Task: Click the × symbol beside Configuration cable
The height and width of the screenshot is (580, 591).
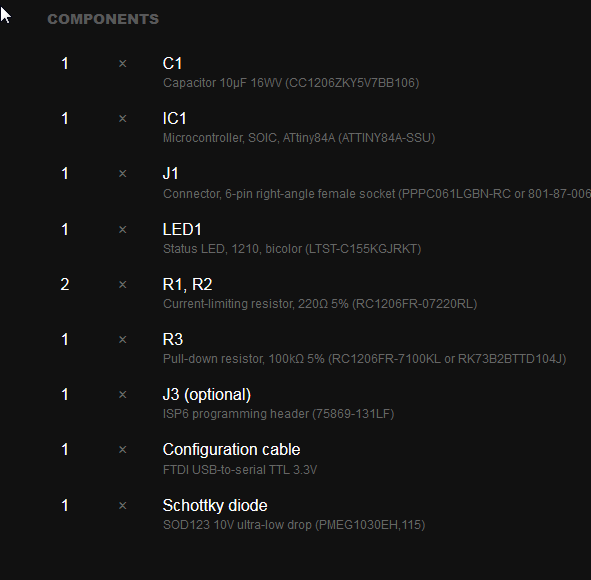Action: tap(122, 450)
